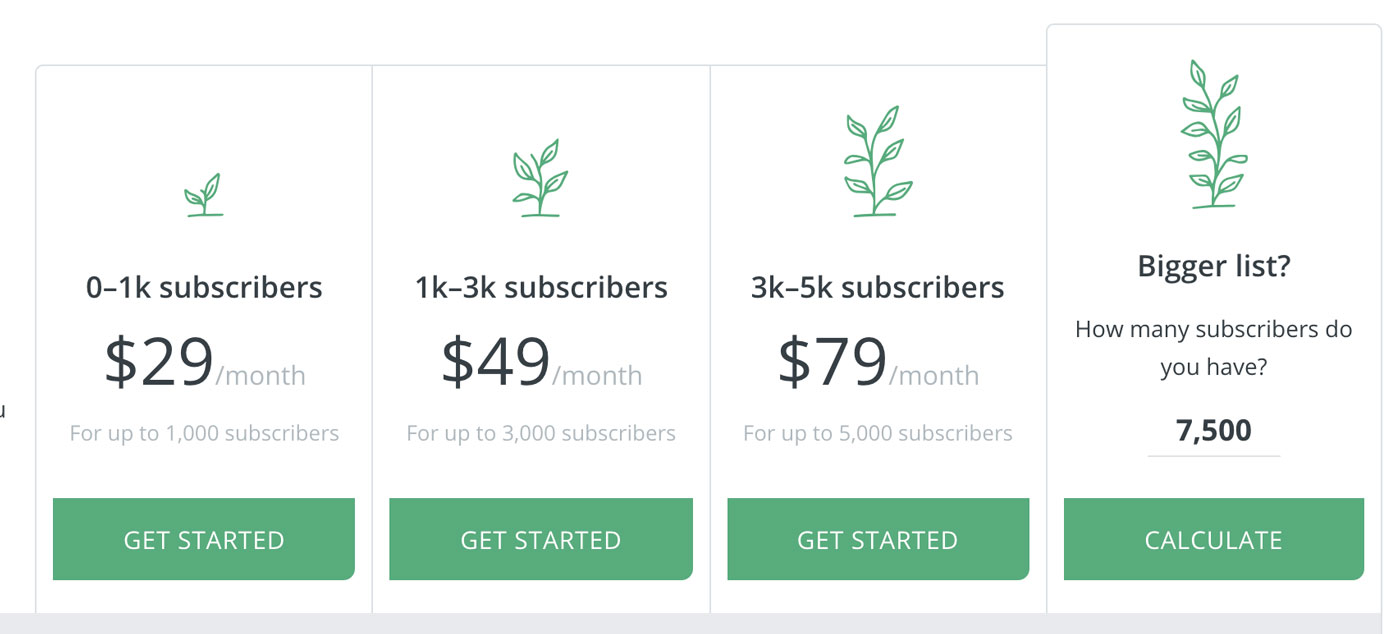Click the $79/month price
The image size is (1400, 634).
[879, 362]
